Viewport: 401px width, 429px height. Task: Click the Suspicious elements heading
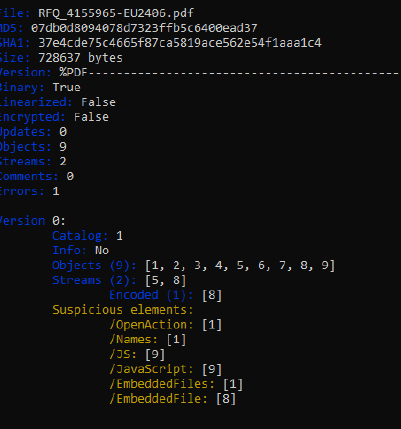[123, 310]
